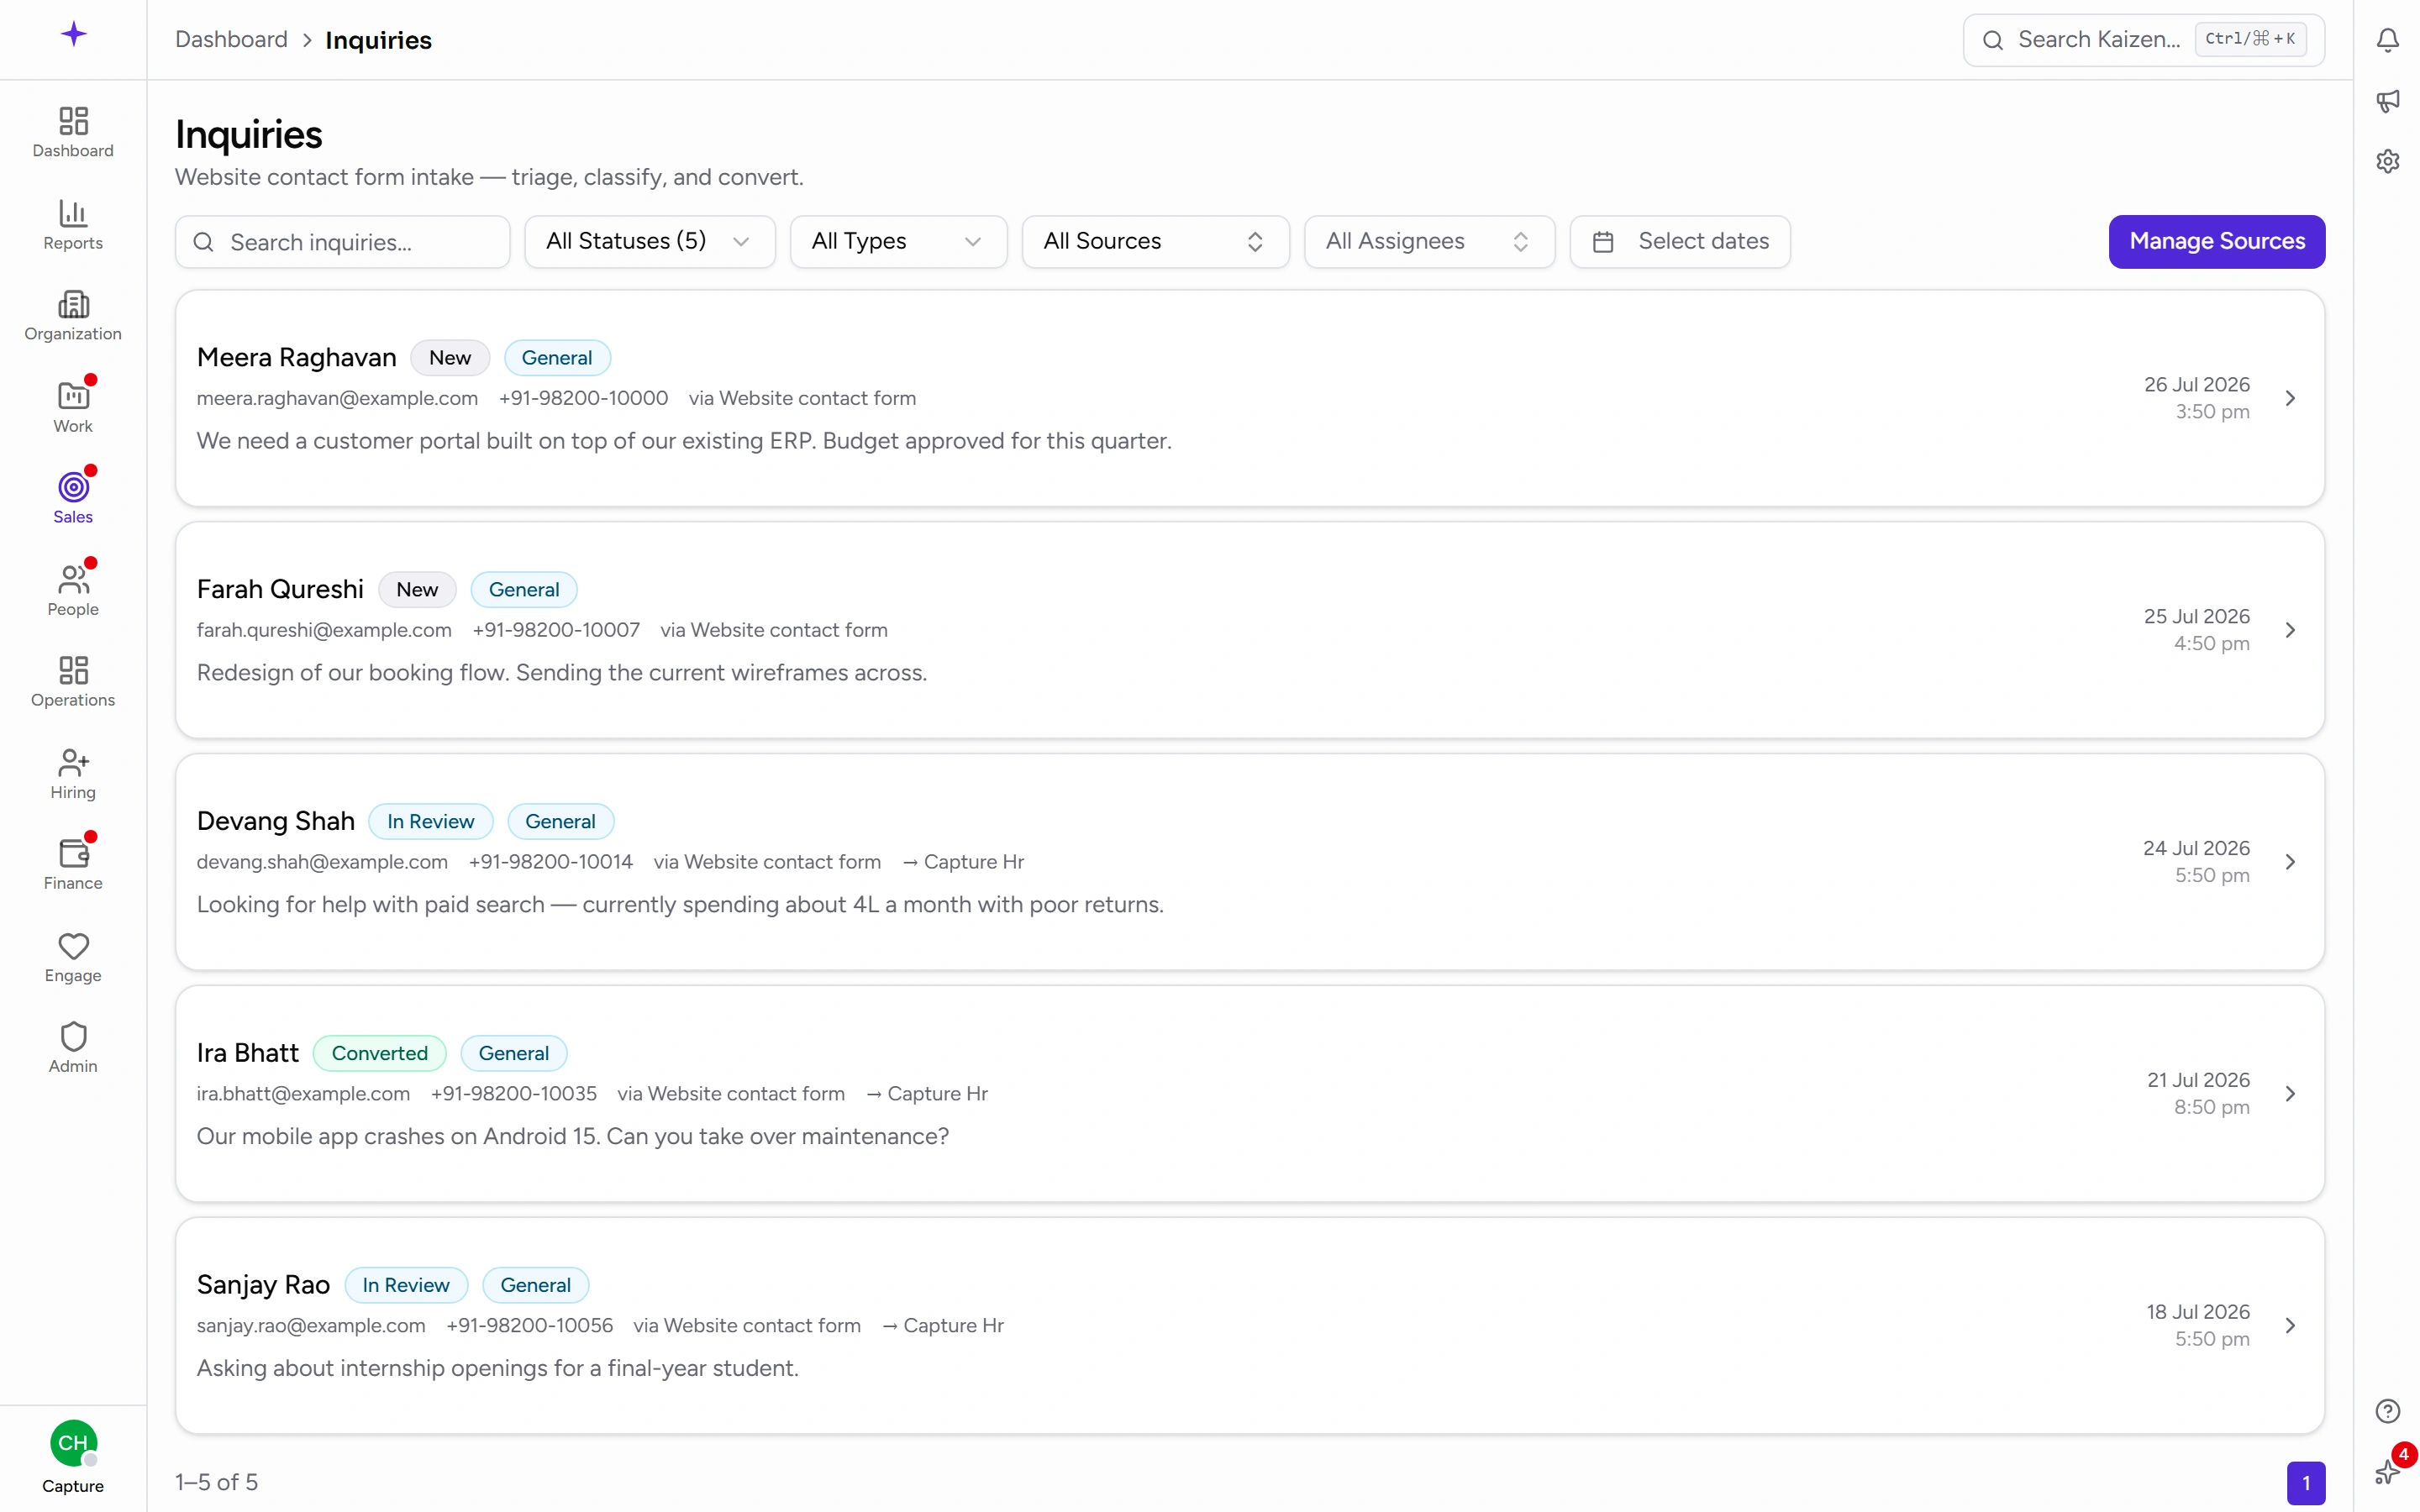Open the announcements megaphone icon
Screen dimensions: 2420x1512
[x=2387, y=100]
